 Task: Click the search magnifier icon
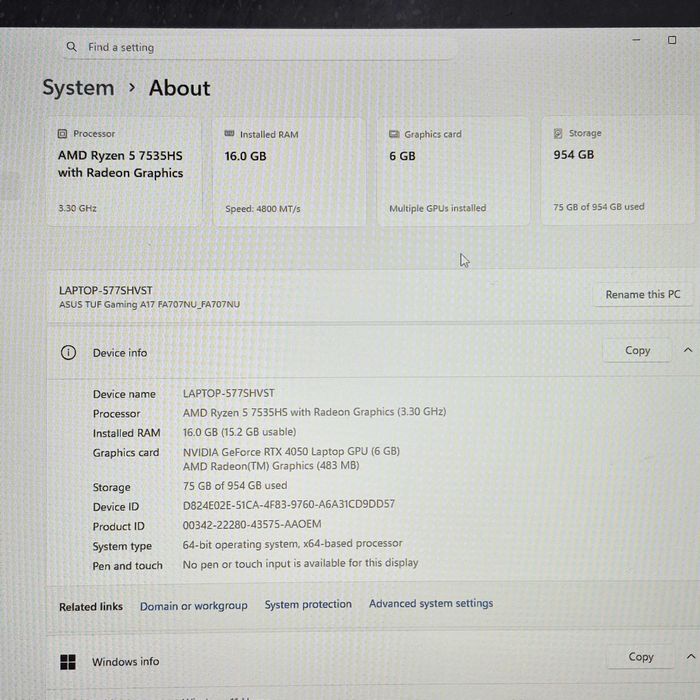pyautogui.click(x=71, y=46)
